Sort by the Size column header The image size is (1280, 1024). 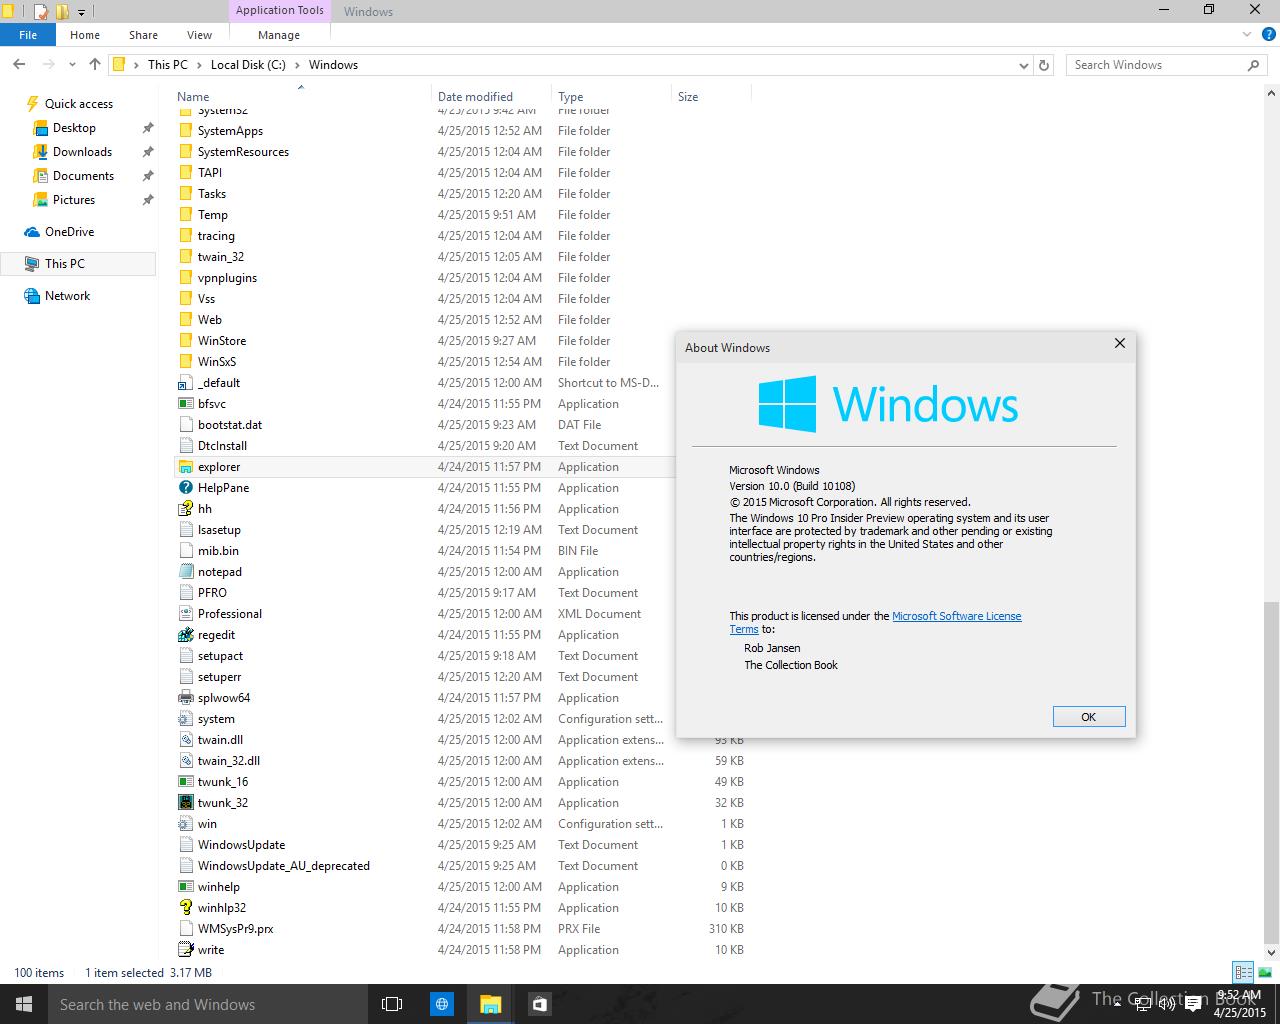(x=711, y=97)
